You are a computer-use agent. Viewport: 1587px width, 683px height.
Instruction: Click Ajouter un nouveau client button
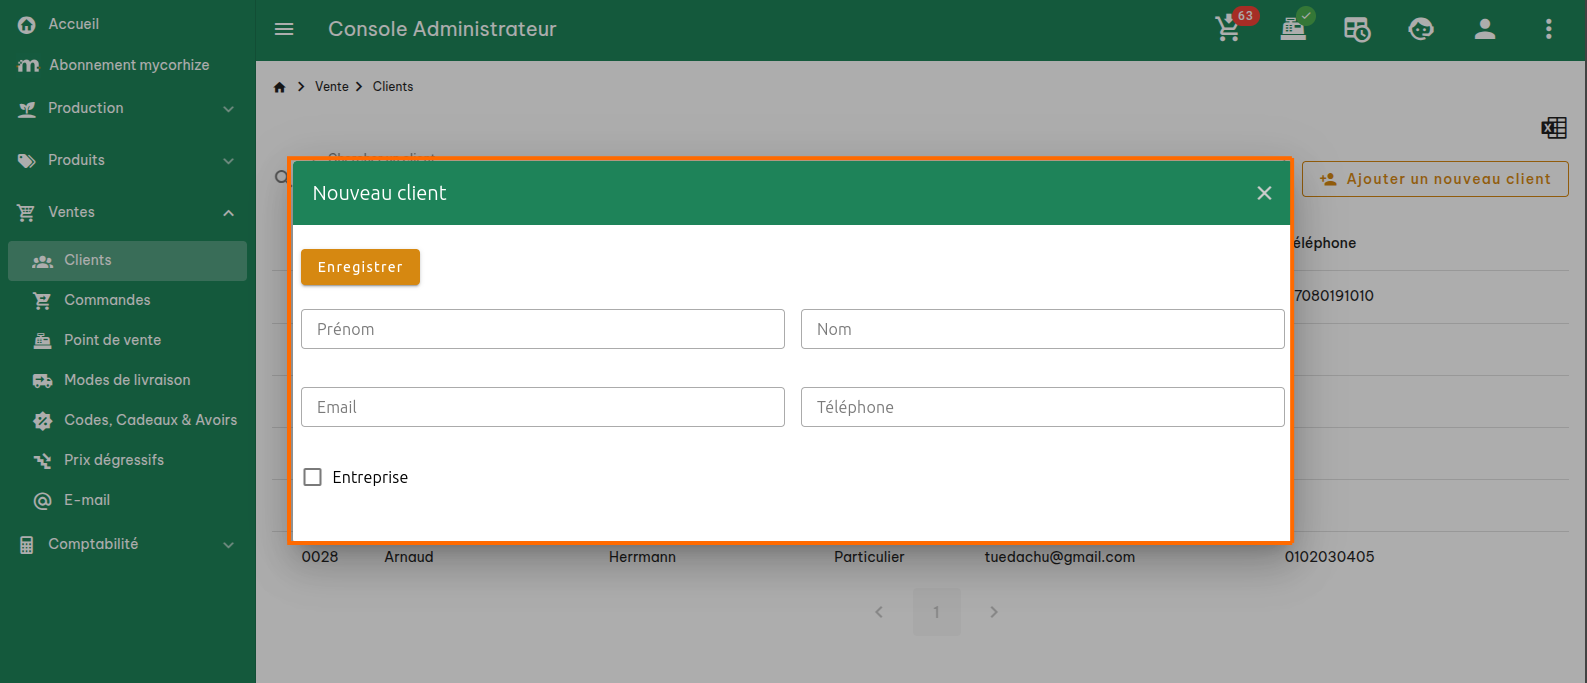coord(1435,179)
